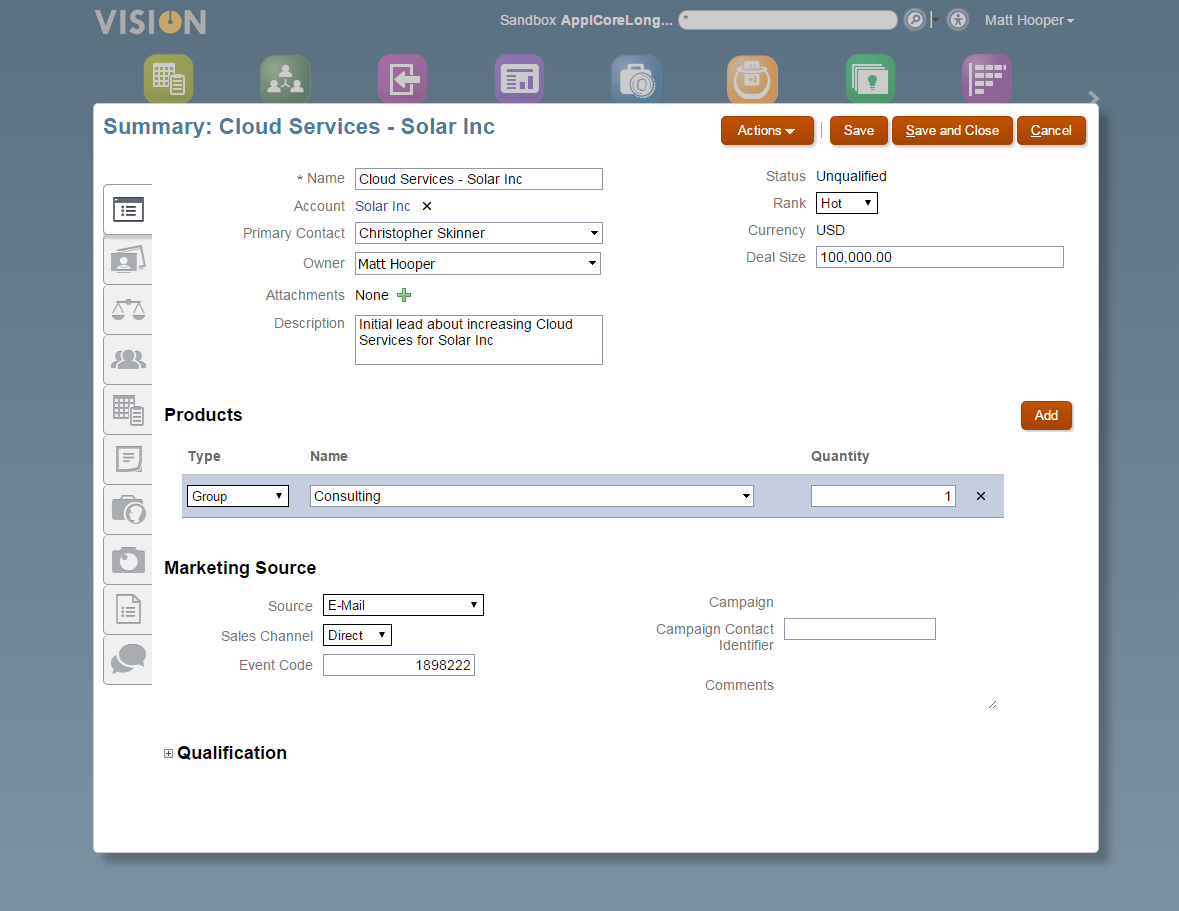Image resolution: width=1179 pixels, height=911 pixels.
Task: Open the document list side tab
Action: pos(128,610)
